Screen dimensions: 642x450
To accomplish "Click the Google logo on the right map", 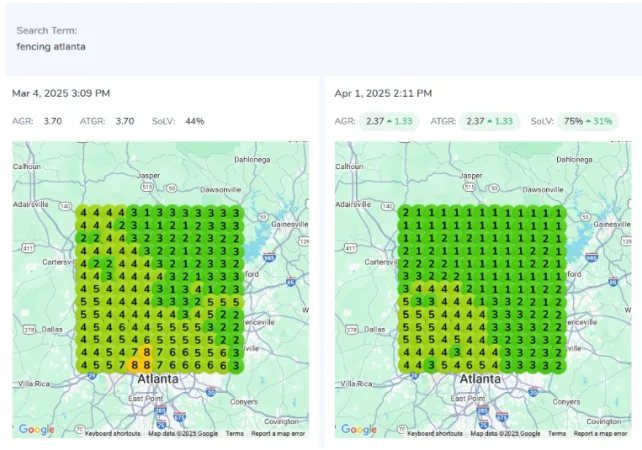I will [x=359, y=429].
